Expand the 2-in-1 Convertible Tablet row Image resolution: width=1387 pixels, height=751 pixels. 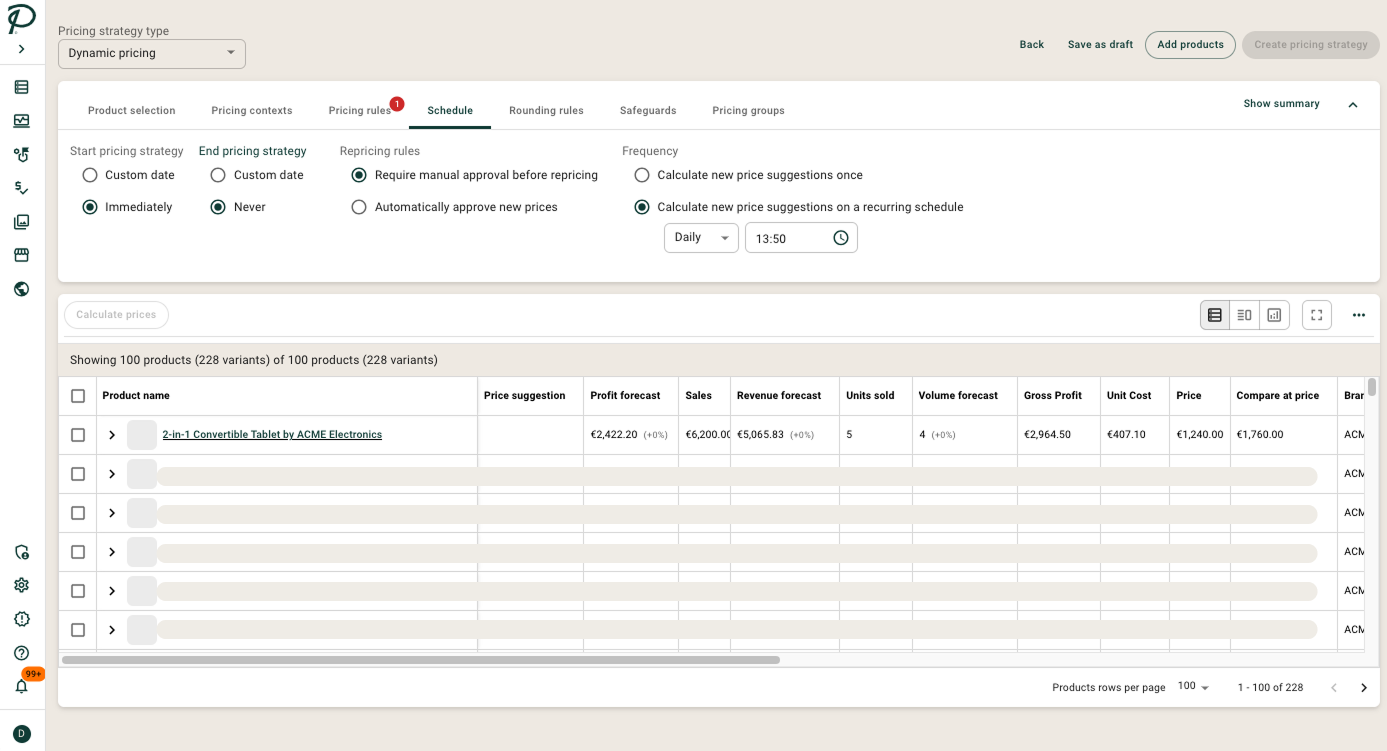click(x=111, y=434)
